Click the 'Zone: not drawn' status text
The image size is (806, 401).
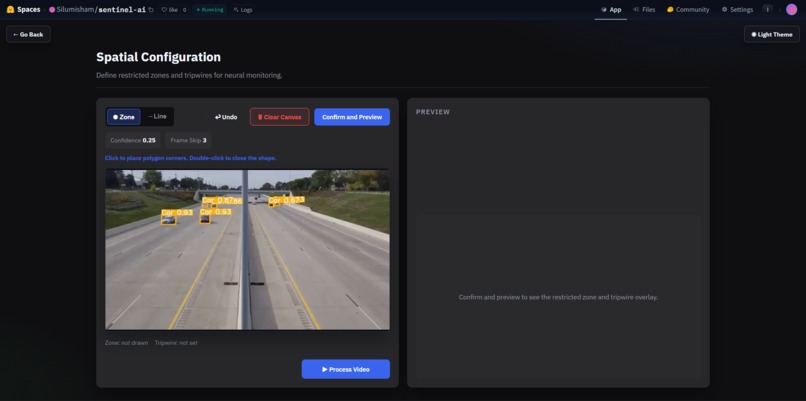pyautogui.click(x=126, y=343)
